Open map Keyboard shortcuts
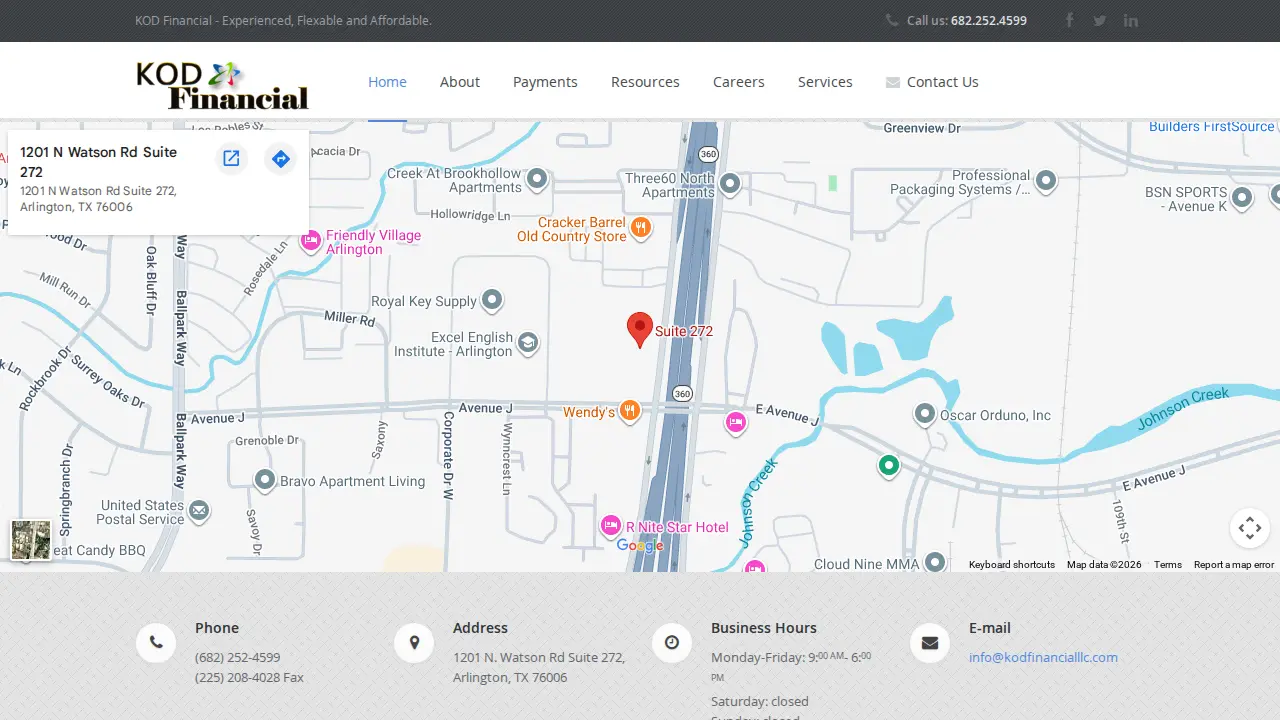Screen dimensions: 1280x720 tap(1012, 565)
